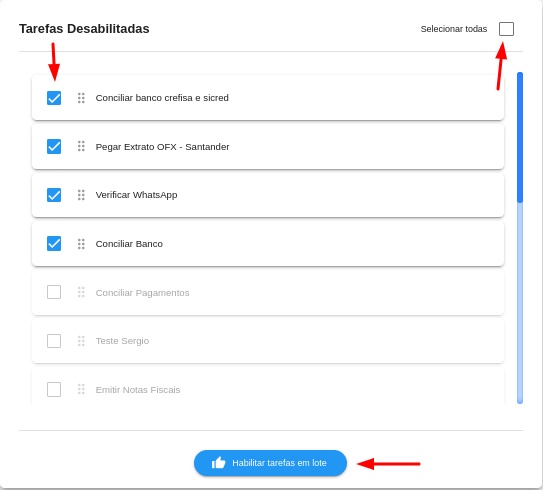Viewport: 543px width, 490px height.
Task: Uncheck the Conciliar Banco checkbox
Action: (54, 243)
